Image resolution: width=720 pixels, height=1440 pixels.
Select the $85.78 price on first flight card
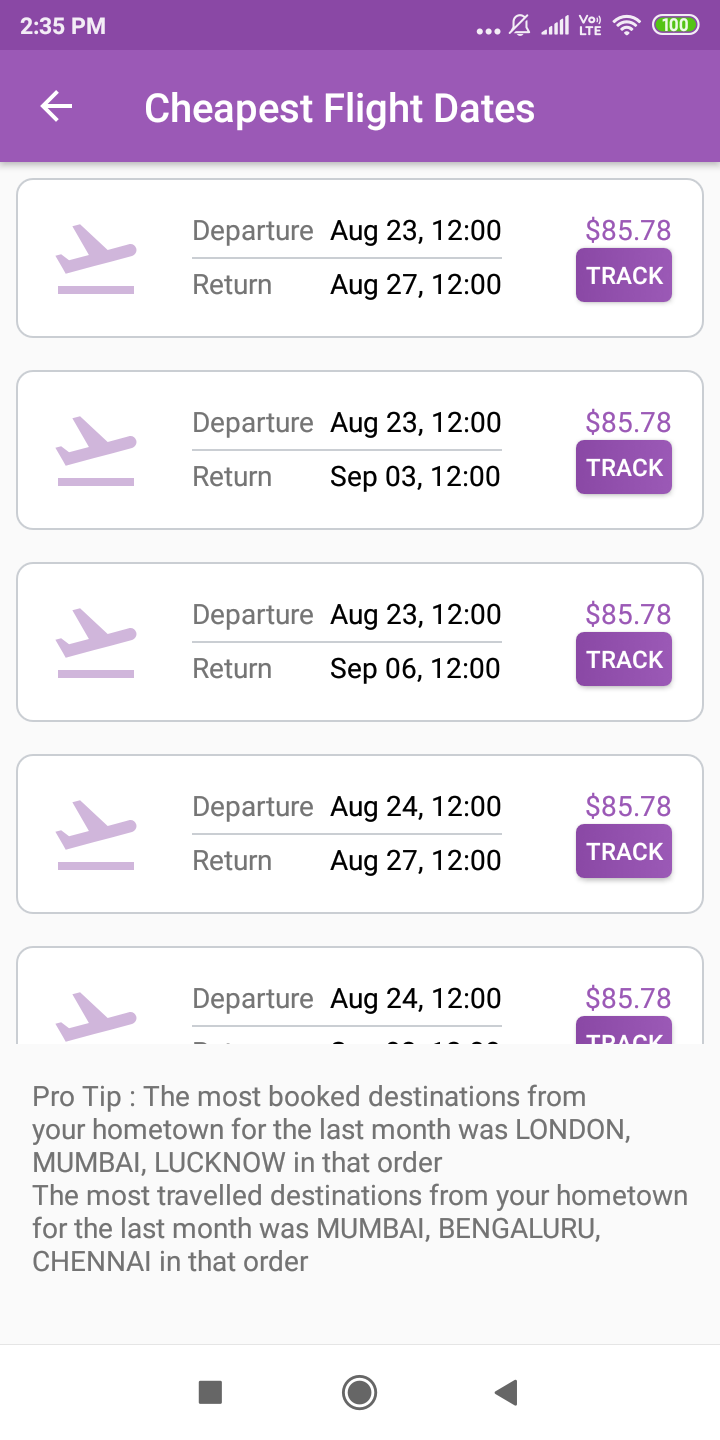tap(628, 231)
